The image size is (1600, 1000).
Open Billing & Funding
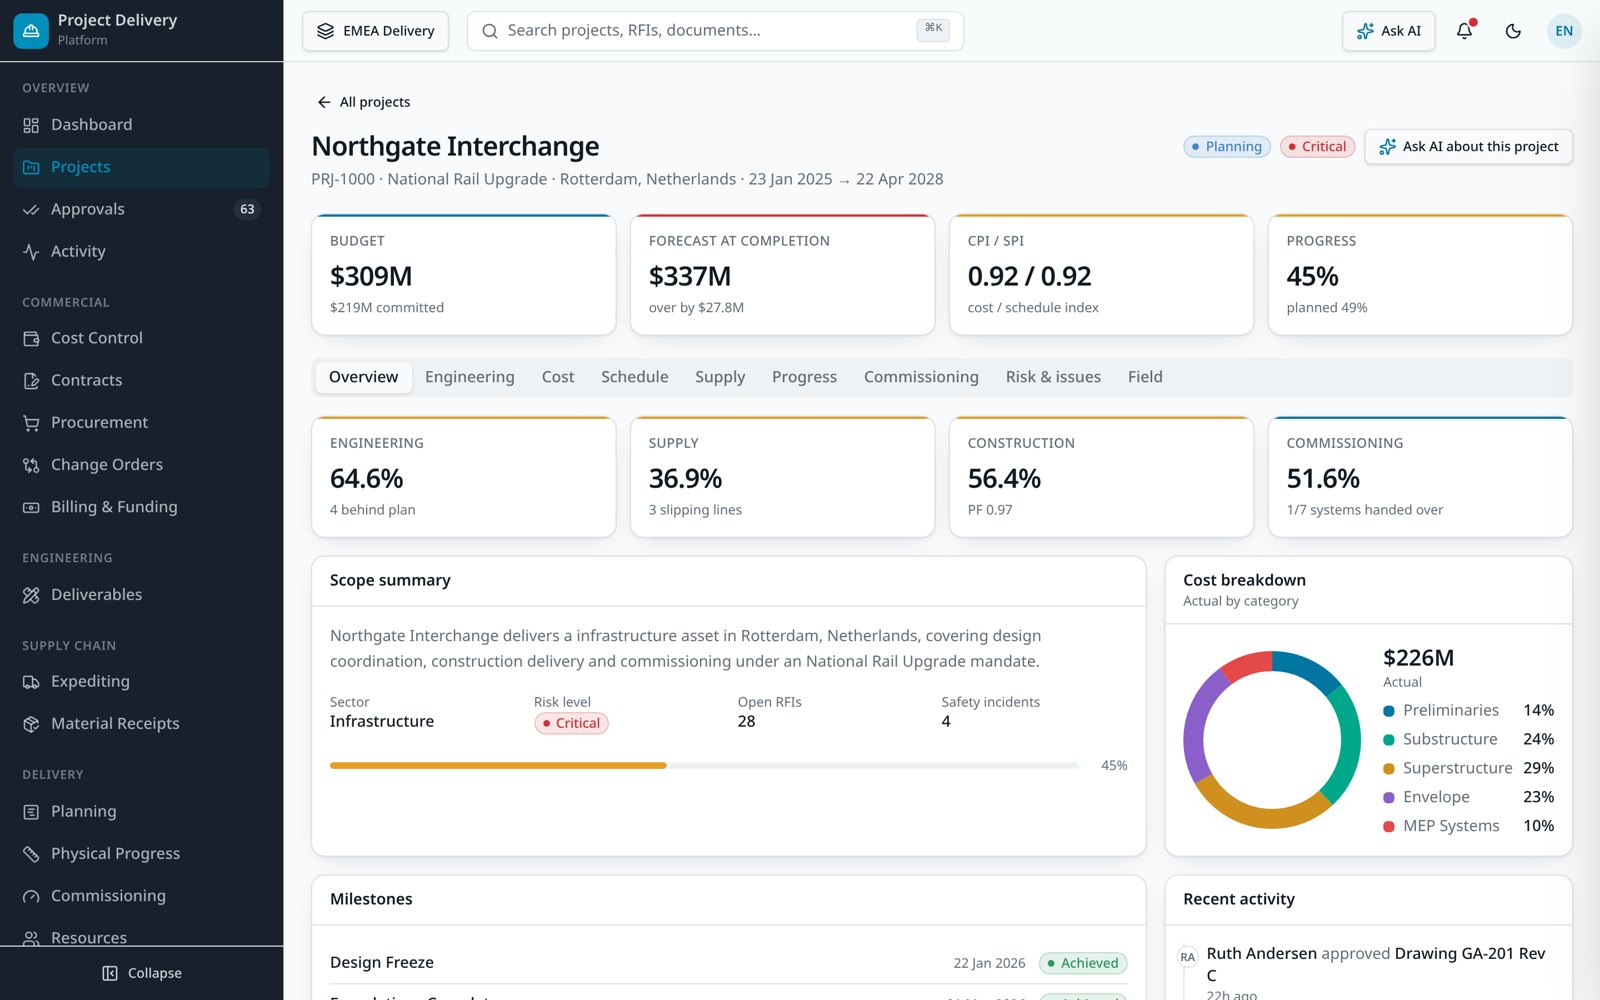141,507
